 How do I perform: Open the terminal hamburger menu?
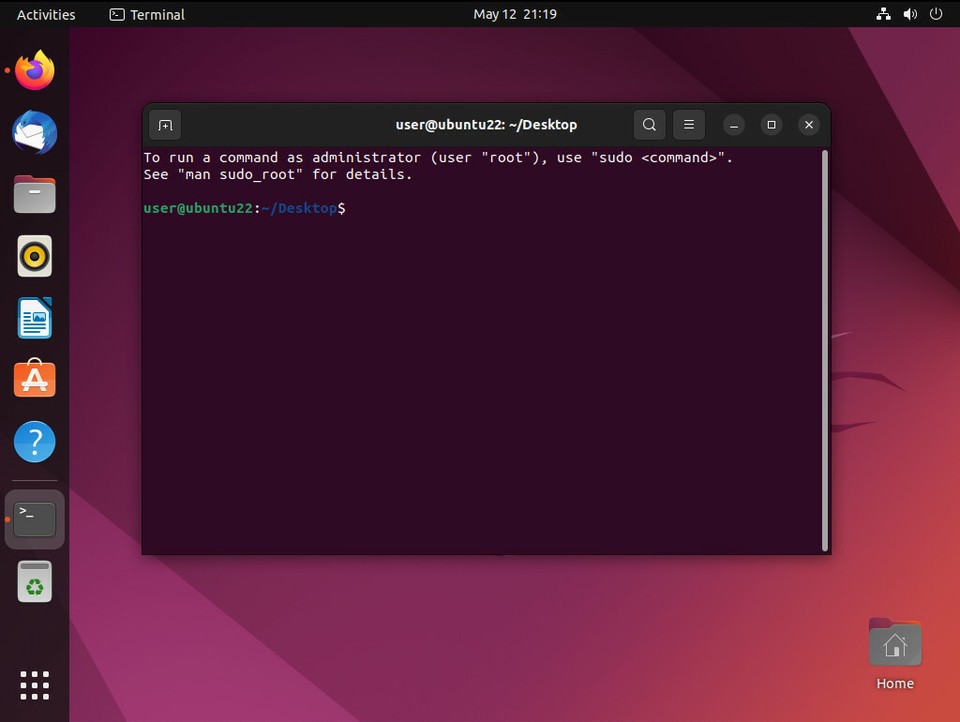[689, 124]
